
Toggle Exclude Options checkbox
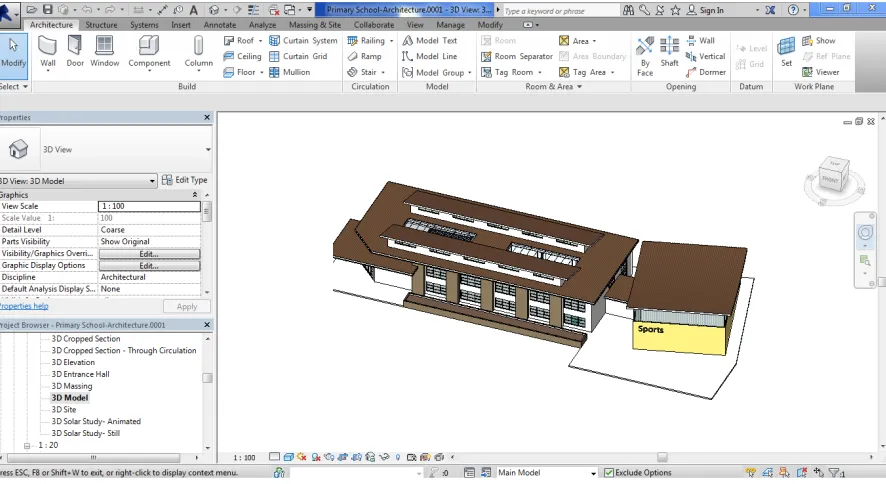pyautogui.click(x=609, y=473)
